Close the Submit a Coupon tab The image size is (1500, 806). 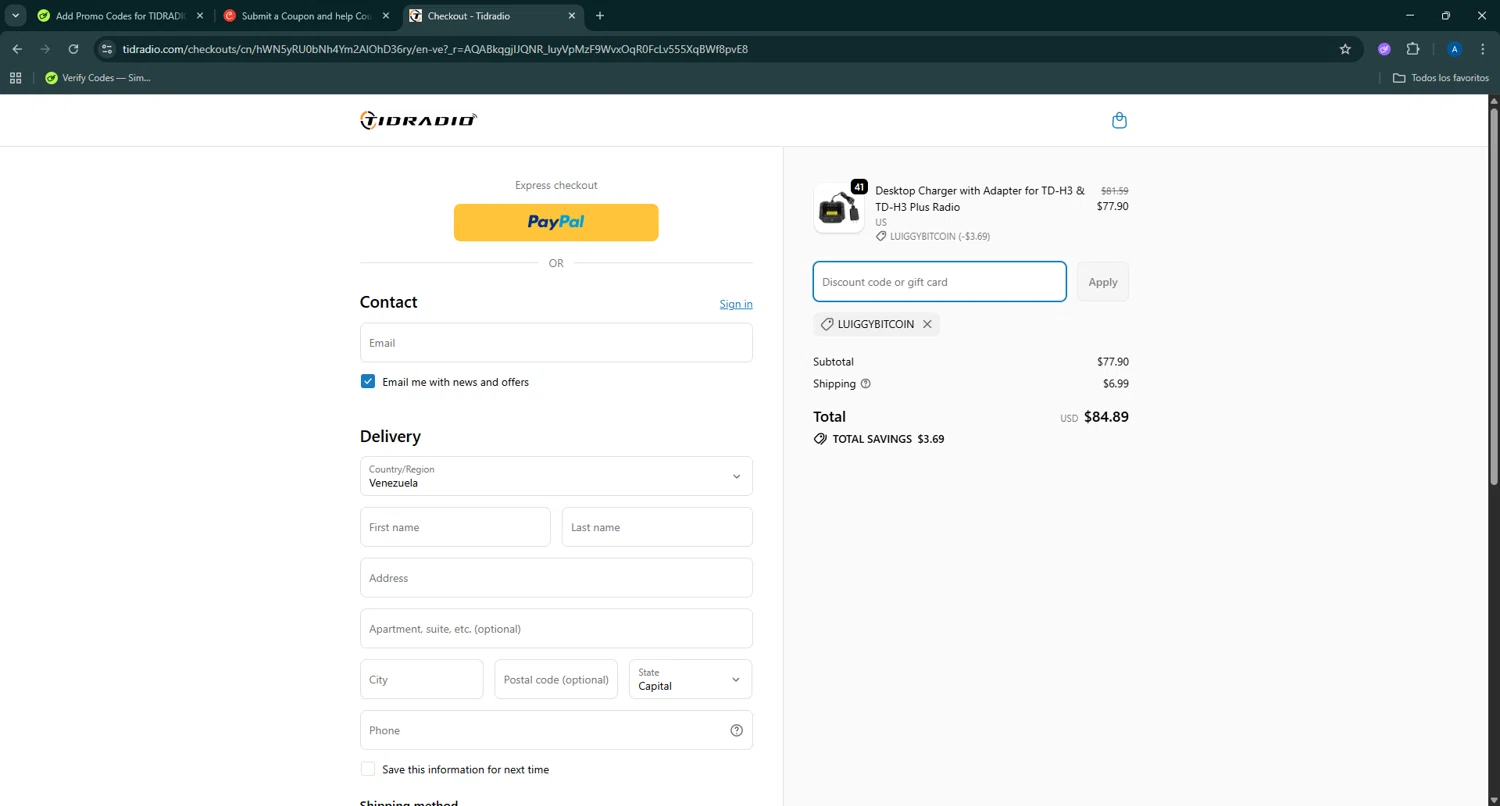[x=386, y=16]
